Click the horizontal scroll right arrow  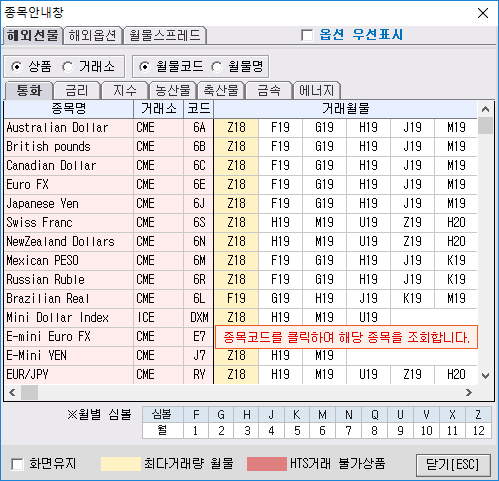pos(469,392)
